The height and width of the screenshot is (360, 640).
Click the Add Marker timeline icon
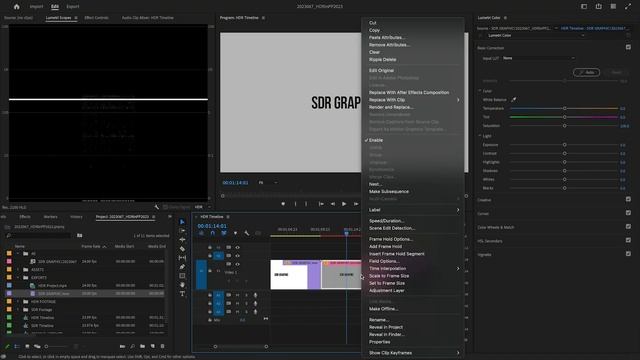(x=235, y=233)
